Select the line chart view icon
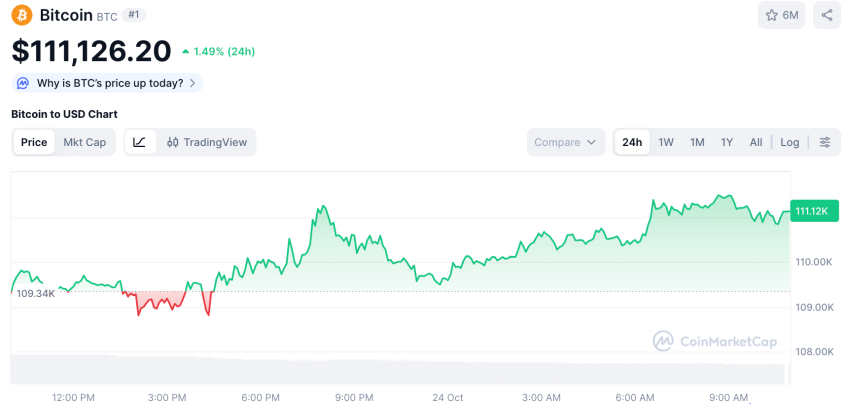 click(139, 142)
